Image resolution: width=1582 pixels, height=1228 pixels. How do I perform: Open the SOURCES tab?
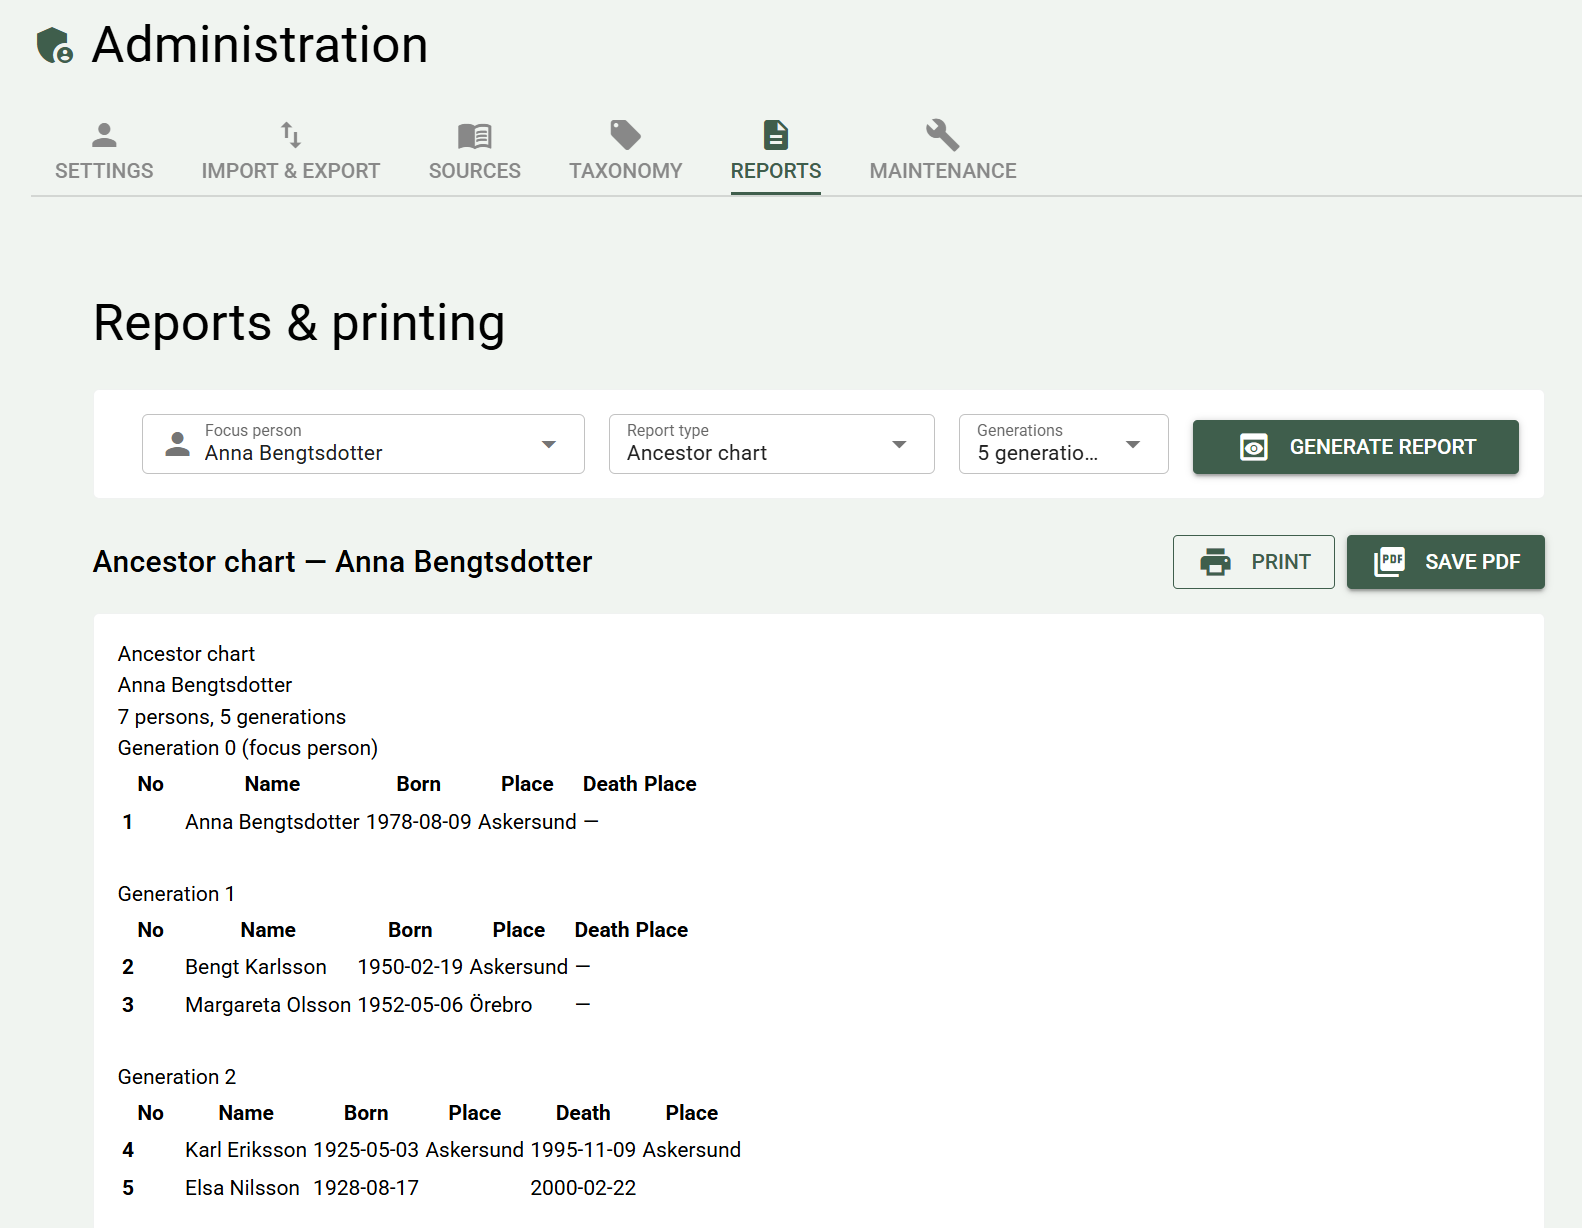475,151
